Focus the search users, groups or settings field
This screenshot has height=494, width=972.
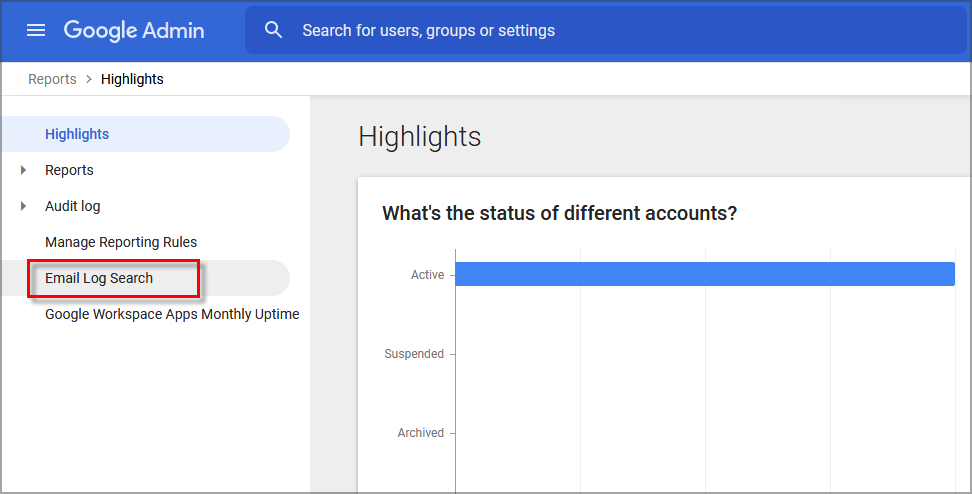(600, 30)
